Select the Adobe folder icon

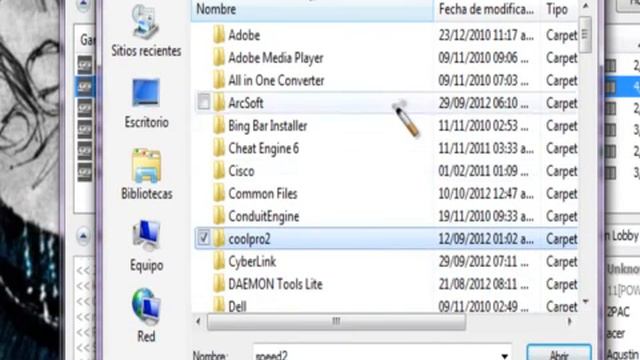(219, 35)
